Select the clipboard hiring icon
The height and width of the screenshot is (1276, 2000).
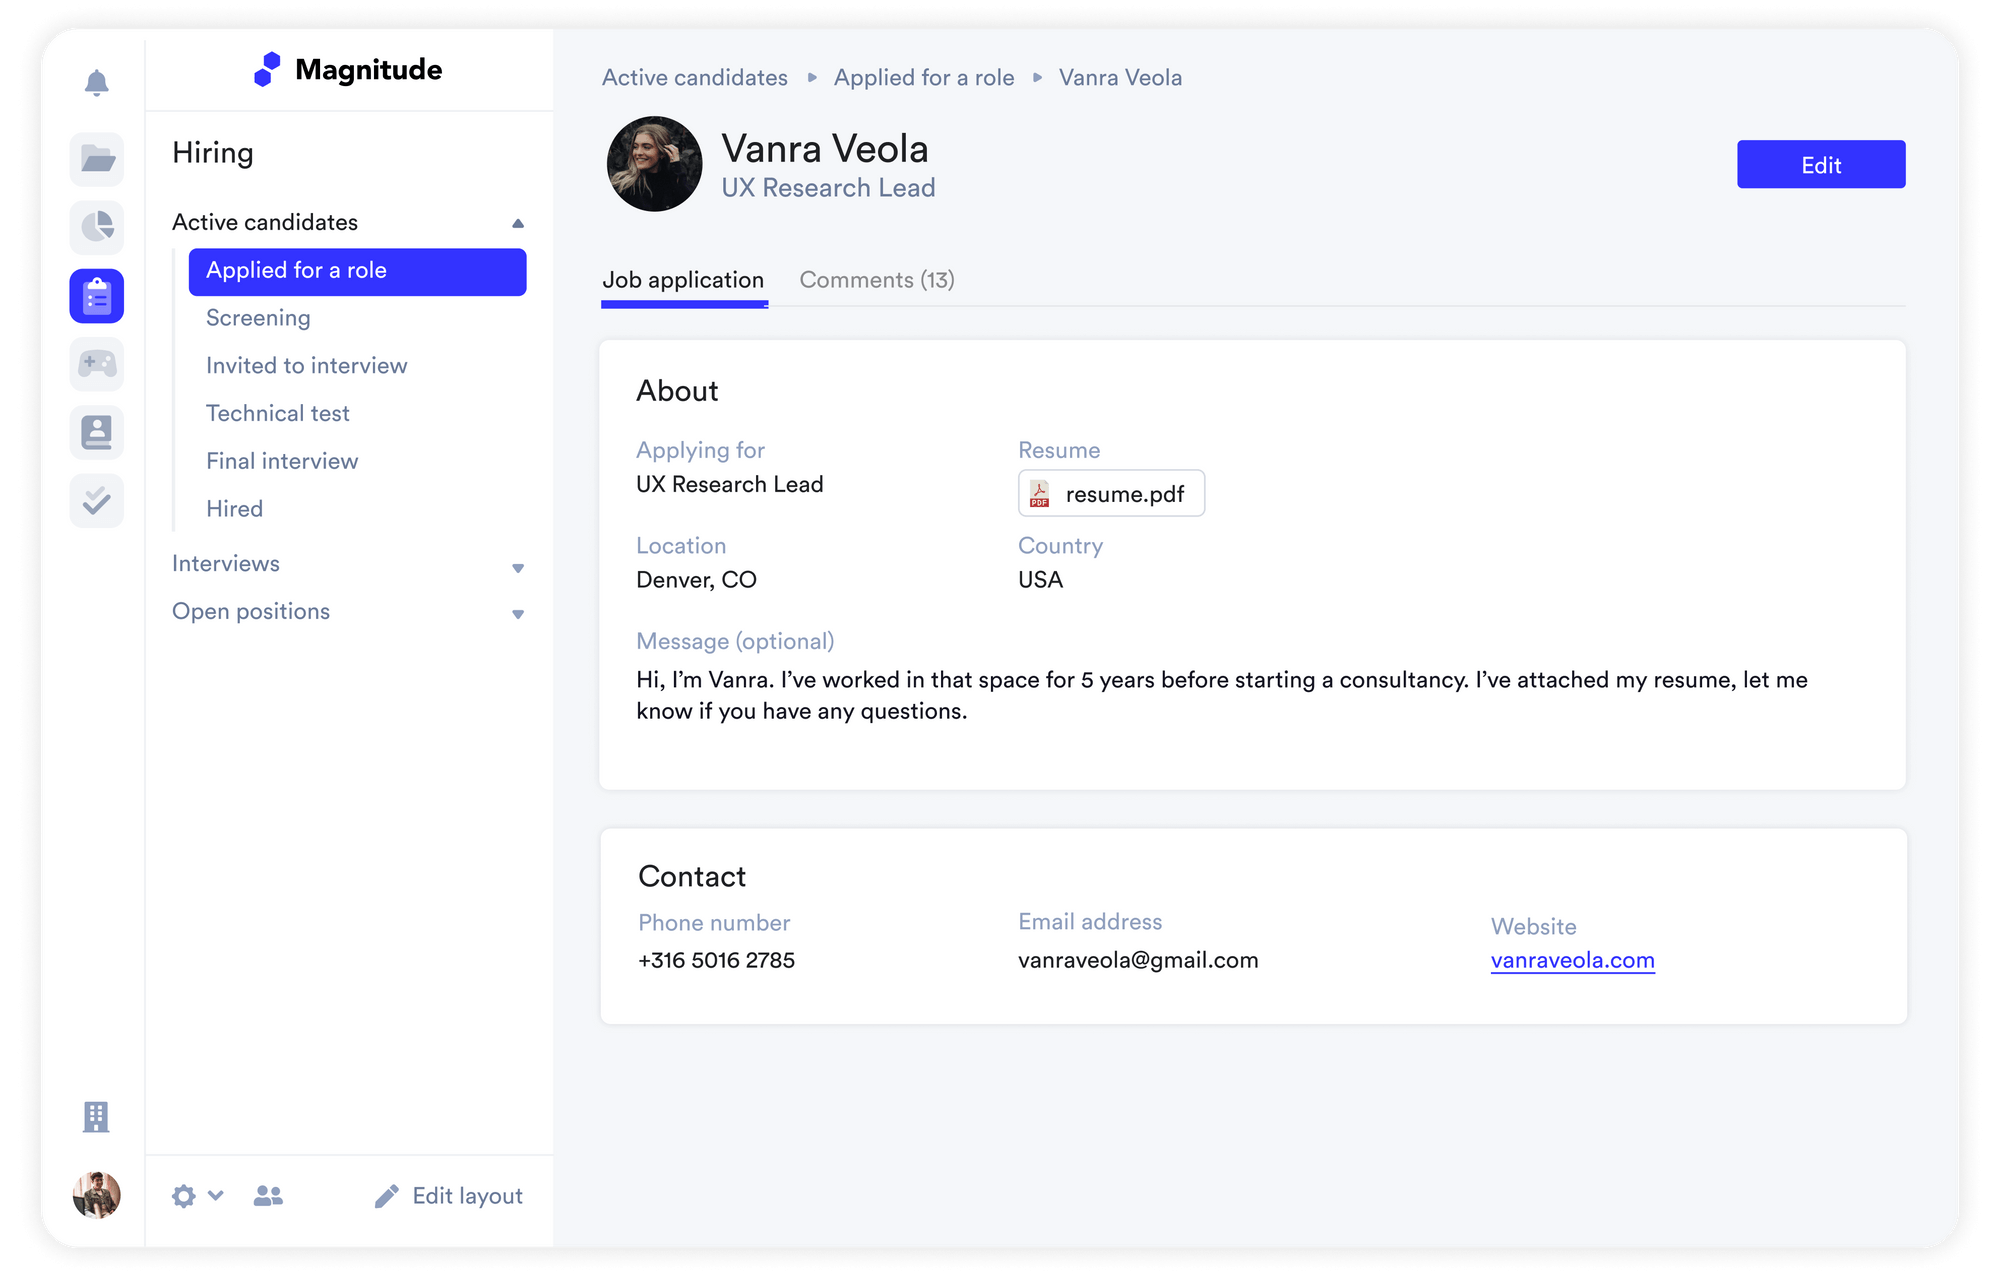click(x=97, y=296)
